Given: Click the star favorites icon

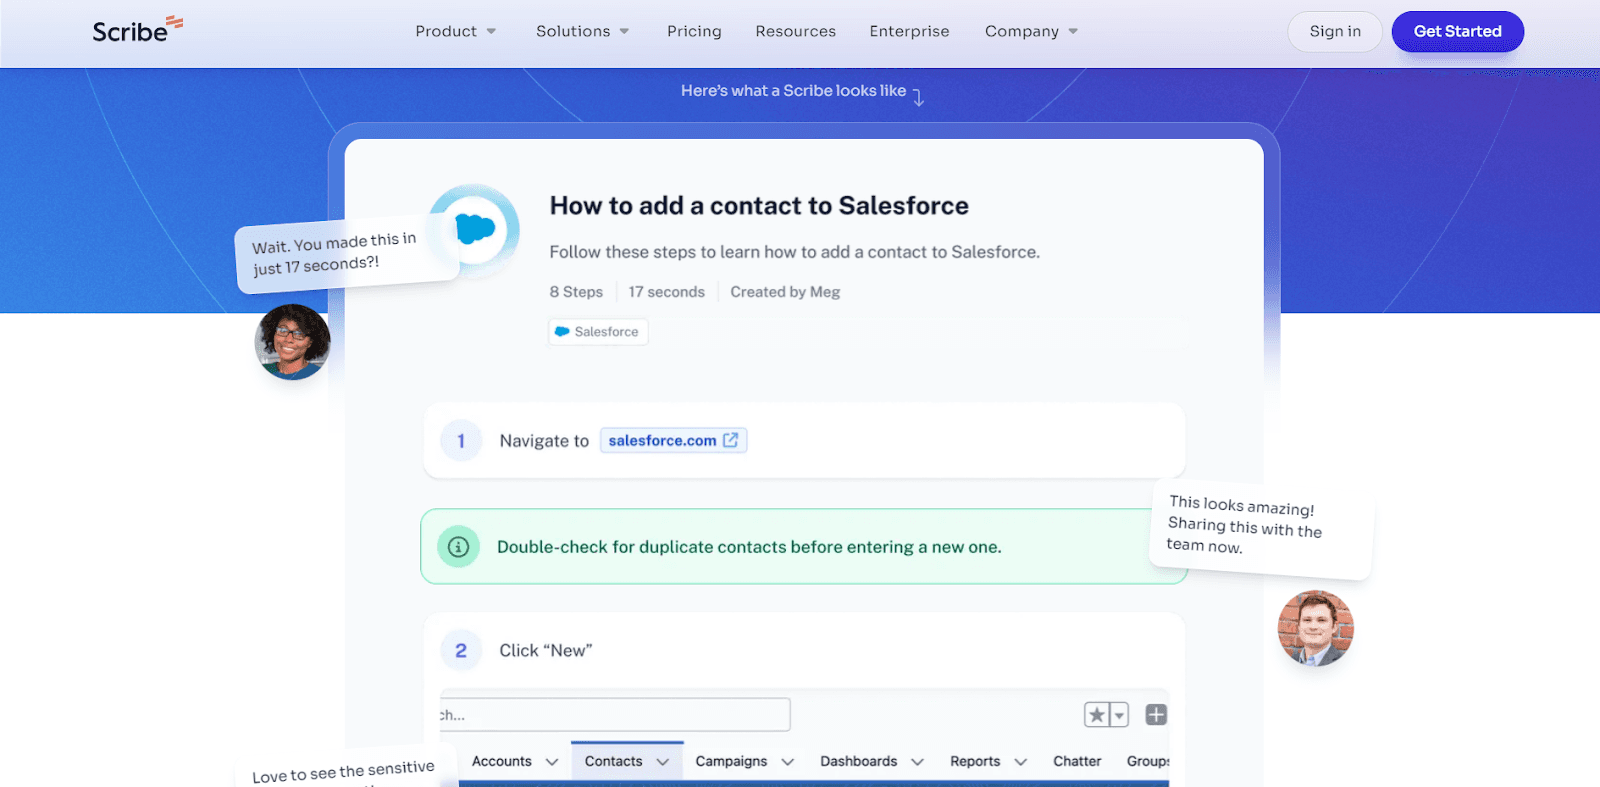Looking at the screenshot, I should [1097, 715].
